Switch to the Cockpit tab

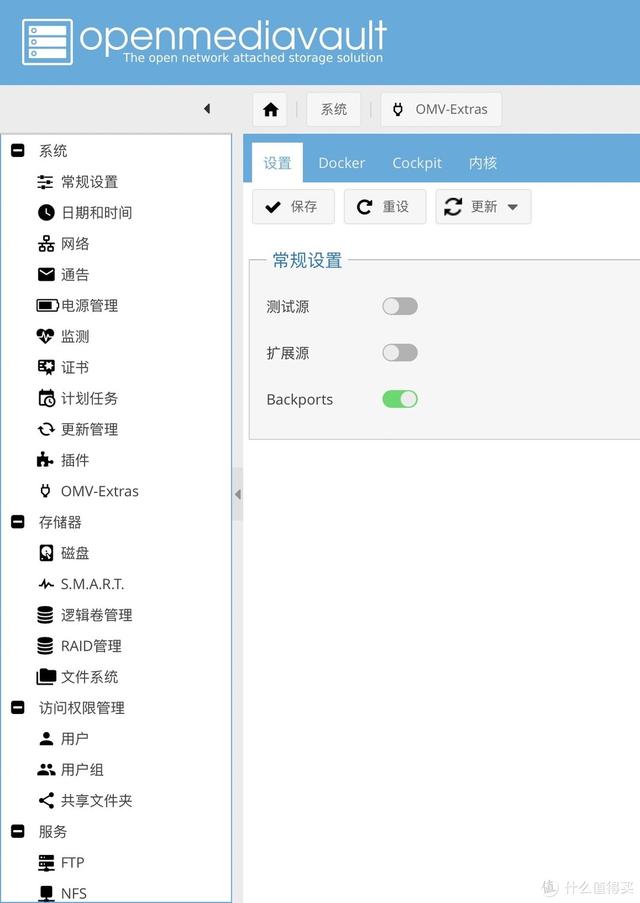[x=417, y=163]
